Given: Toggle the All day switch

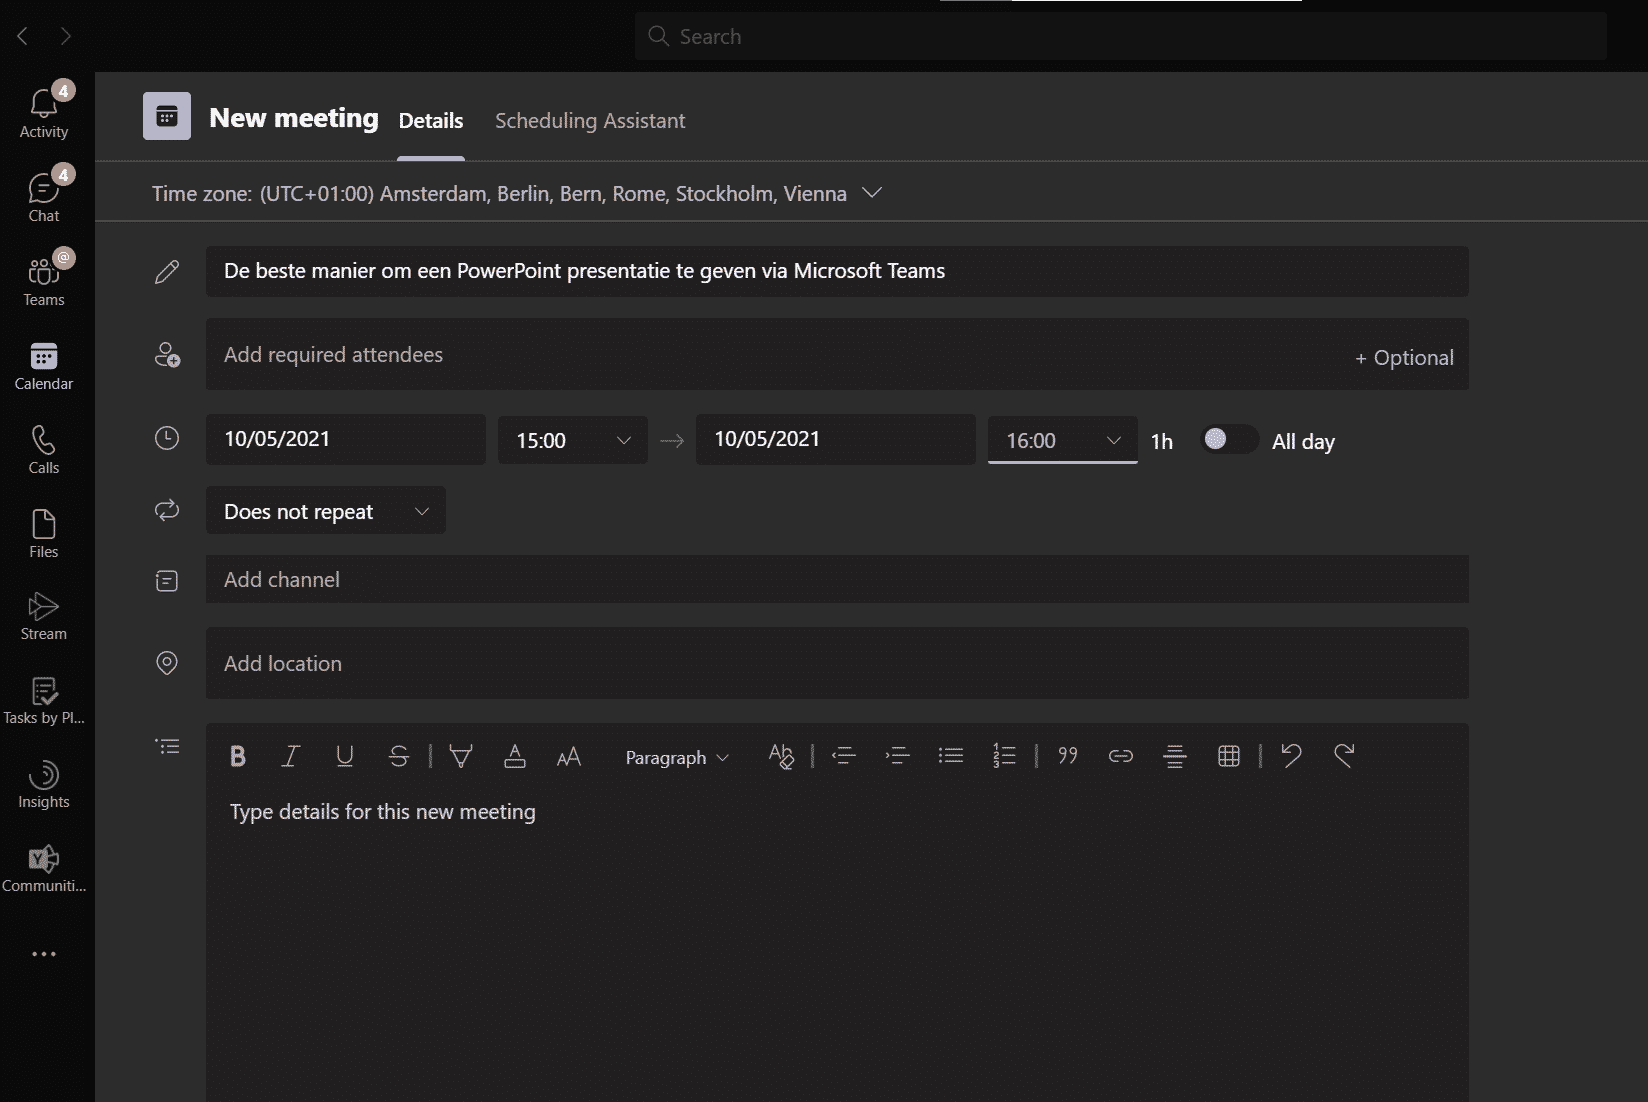Looking at the screenshot, I should tap(1229, 439).
